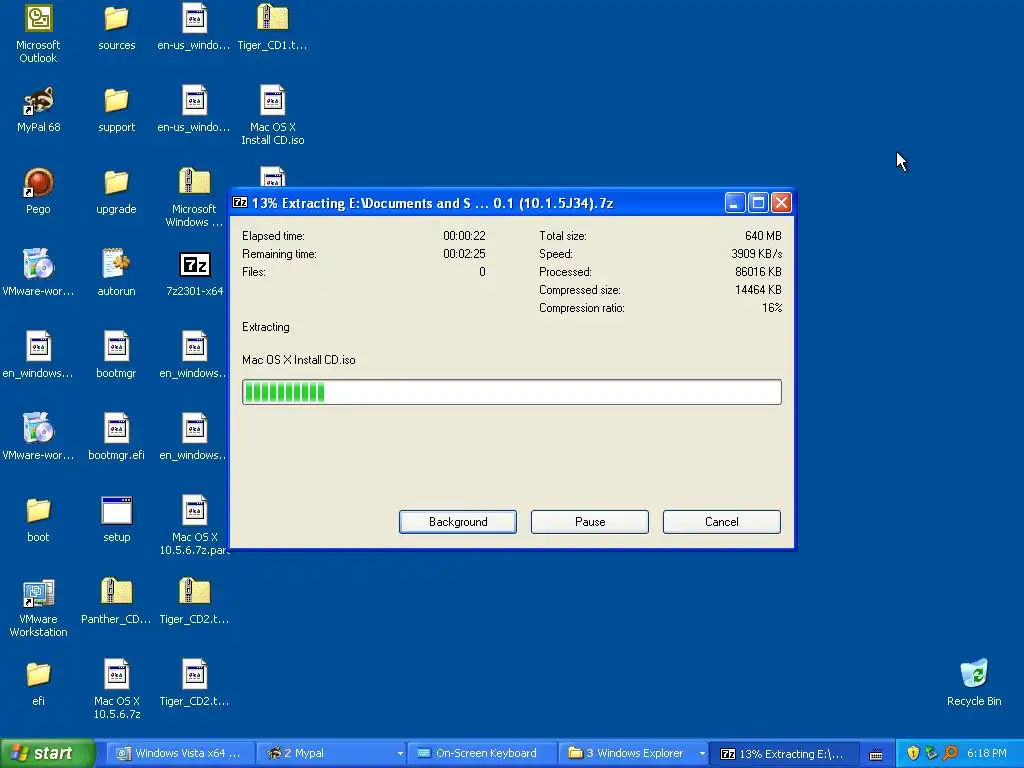Viewport: 1024px width, 768px height.
Task: Click the green extraction progress bar
Action: 512,392
